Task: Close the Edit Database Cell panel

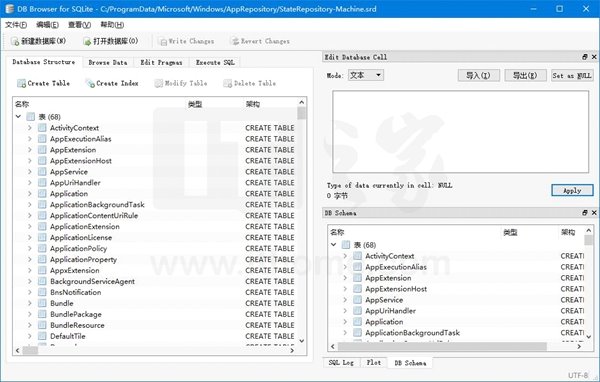Action: click(594, 57)
